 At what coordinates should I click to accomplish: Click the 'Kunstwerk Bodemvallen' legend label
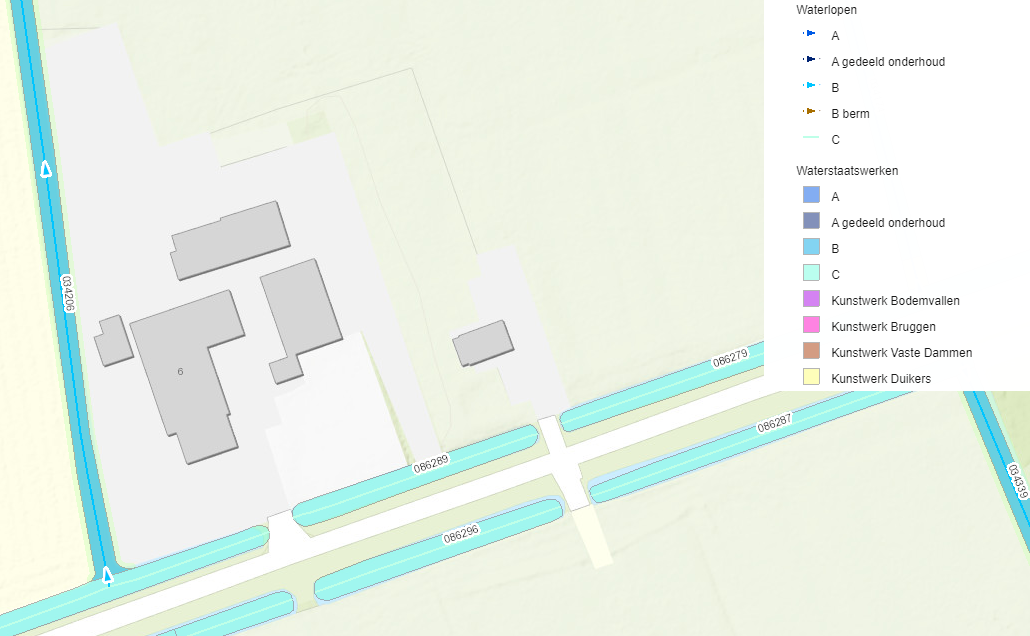tap(895, 301)
